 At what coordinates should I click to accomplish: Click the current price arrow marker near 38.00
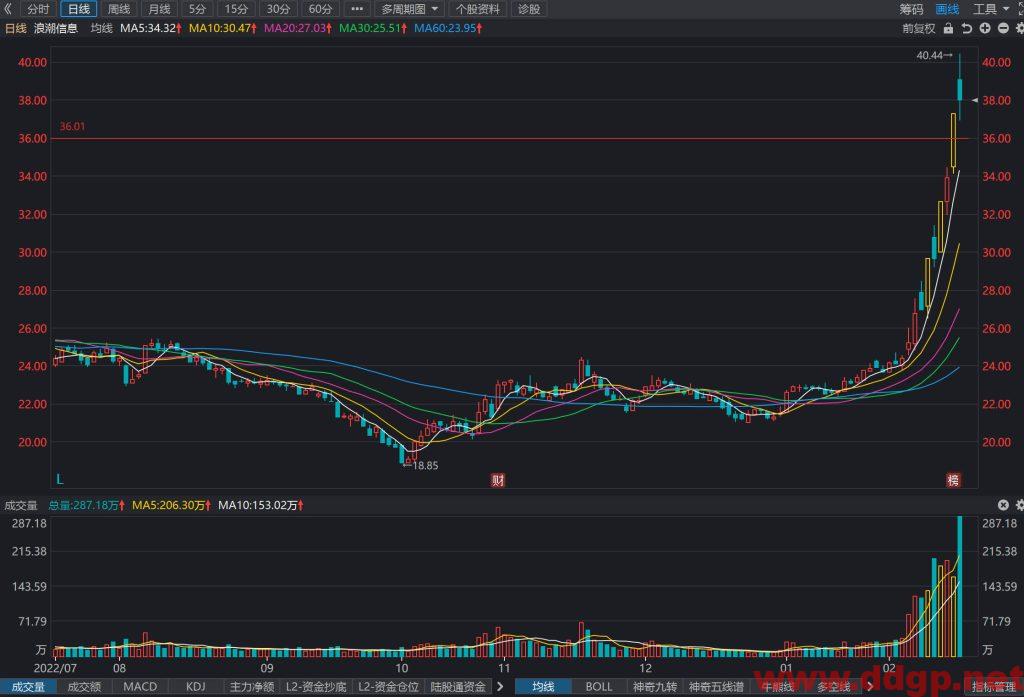click(x=974, y=101)
